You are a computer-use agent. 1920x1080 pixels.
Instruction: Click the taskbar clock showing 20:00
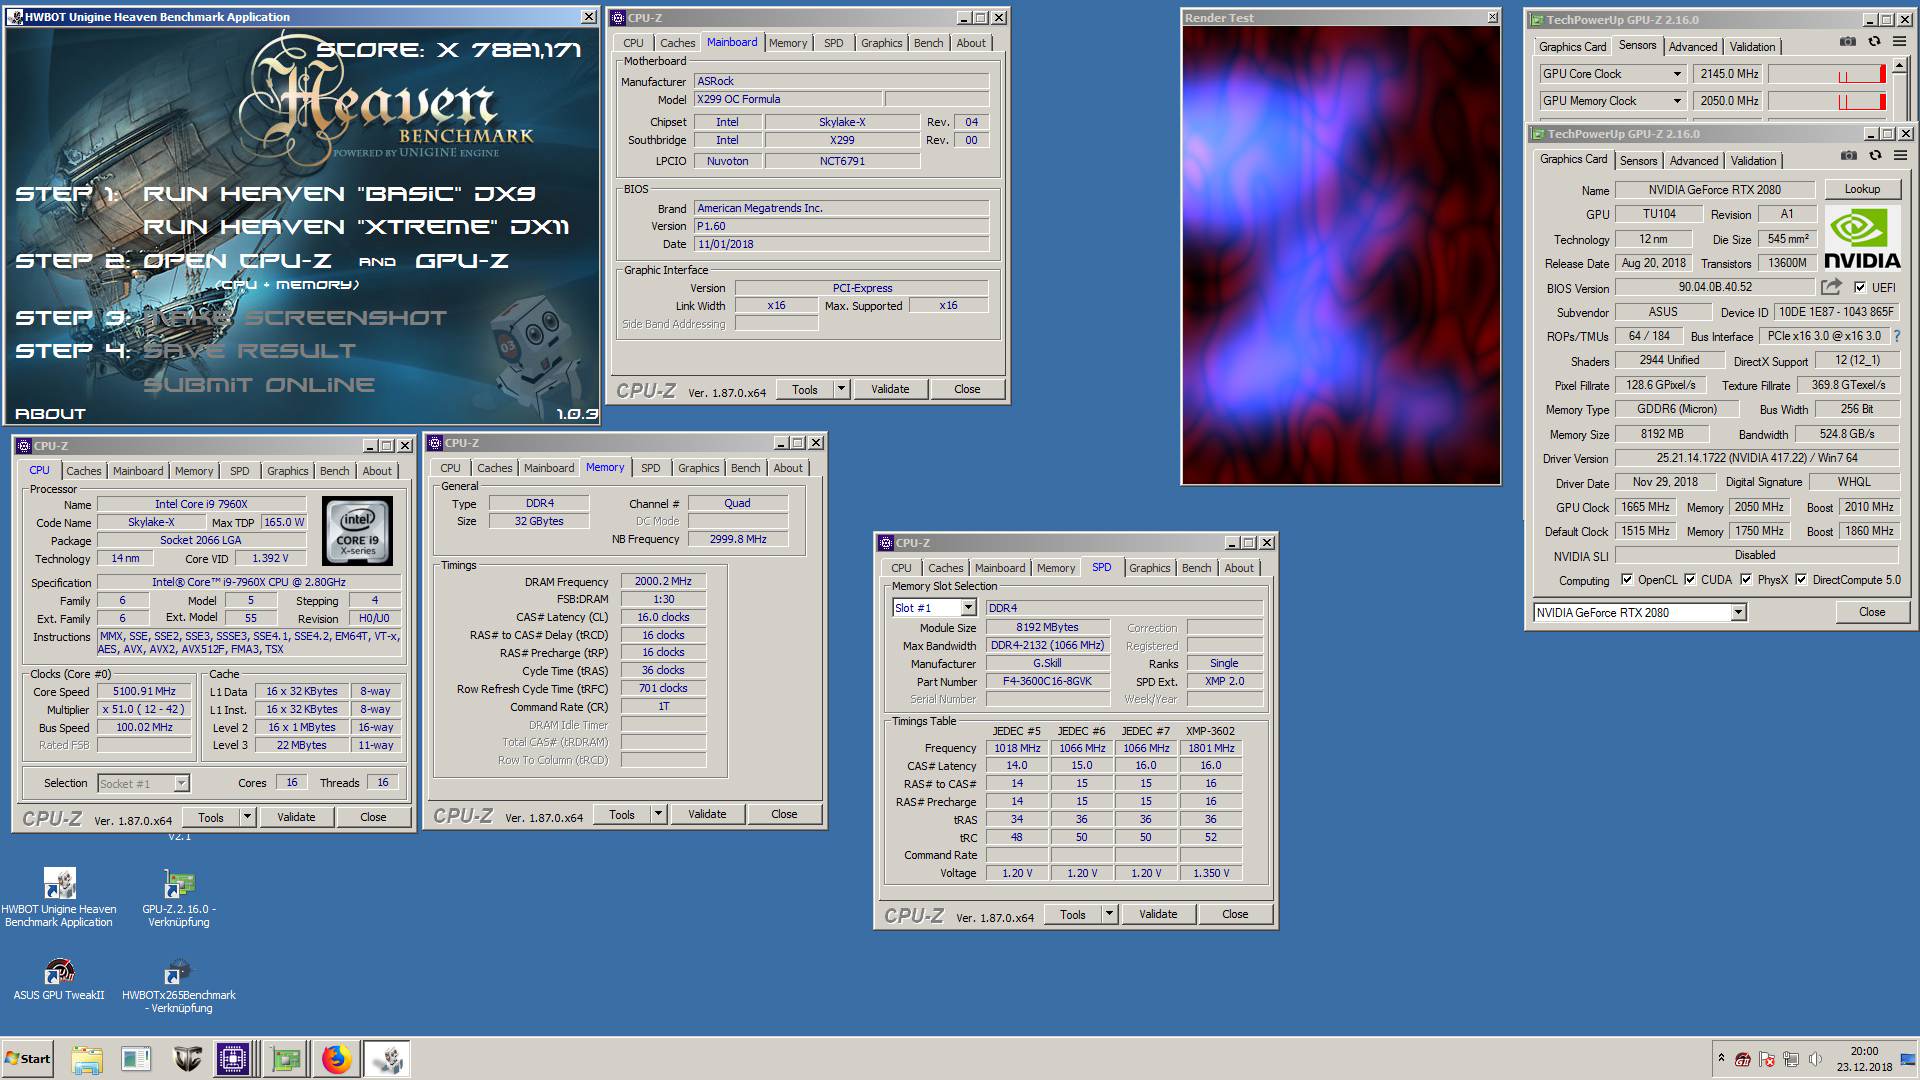[1864, 1051]
